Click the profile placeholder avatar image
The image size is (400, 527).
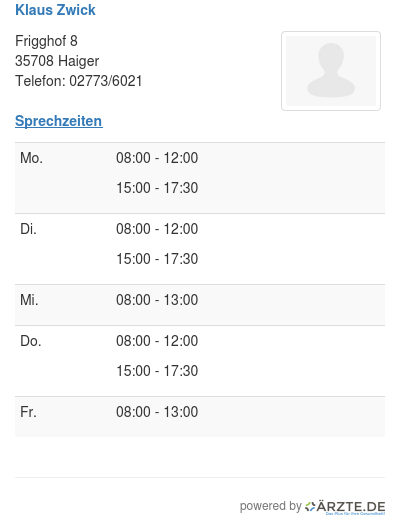[331, 71]
